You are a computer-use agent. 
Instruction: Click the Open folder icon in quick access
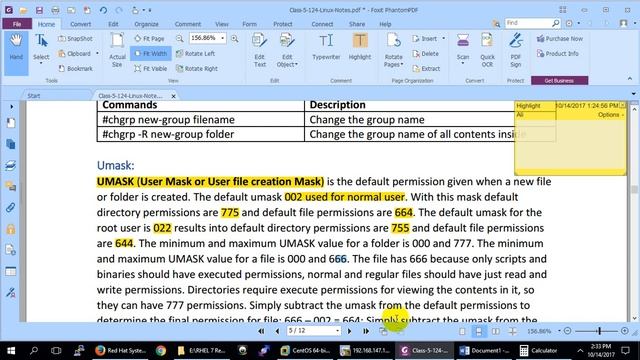(24, 10)
